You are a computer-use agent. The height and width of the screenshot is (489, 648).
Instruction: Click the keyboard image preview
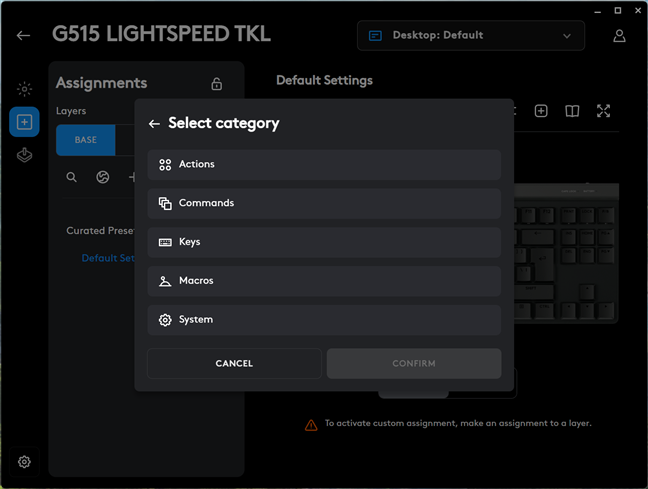click(566, 253)
